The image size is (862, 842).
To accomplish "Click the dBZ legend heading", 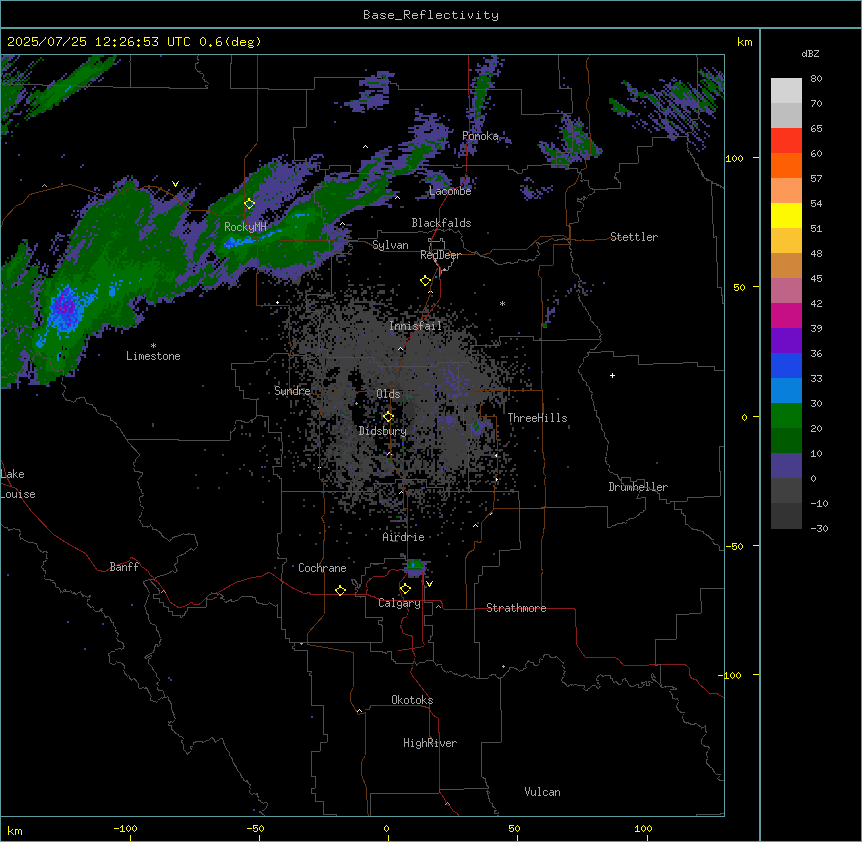I will (x=810, y=54).
